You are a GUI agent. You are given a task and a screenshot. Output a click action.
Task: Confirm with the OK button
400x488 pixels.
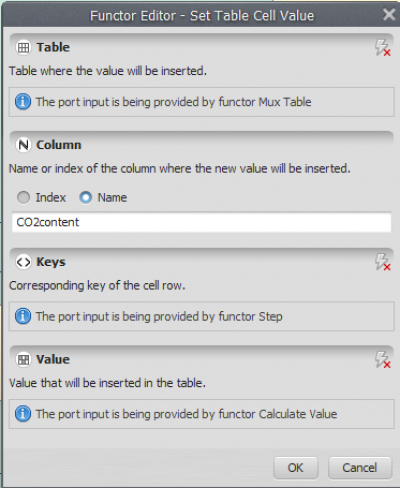click(296, 468)
